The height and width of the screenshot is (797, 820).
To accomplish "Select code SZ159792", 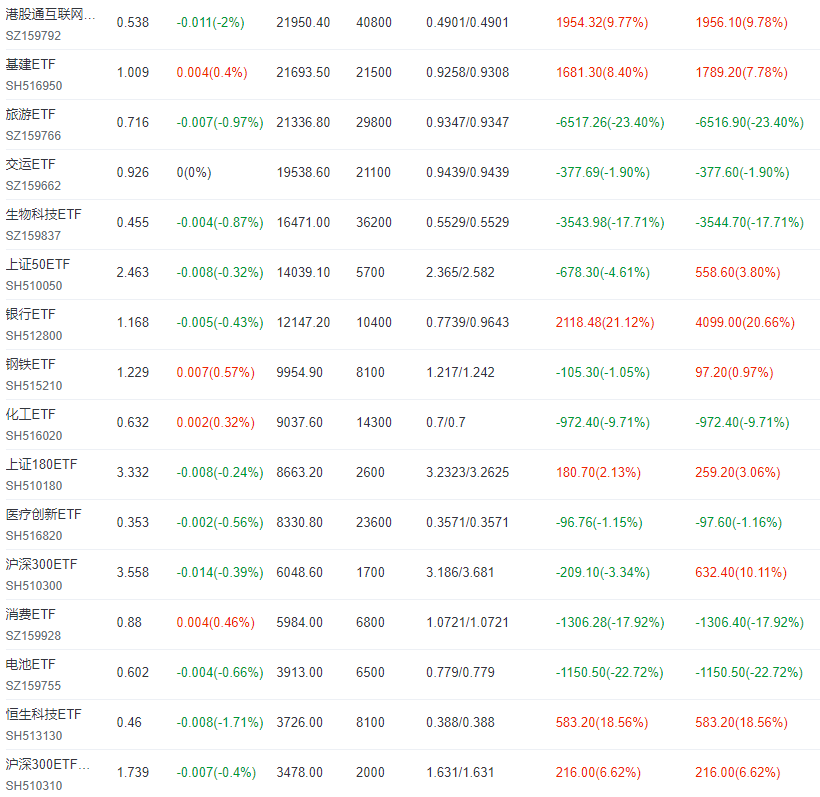I will click(33, 36).
